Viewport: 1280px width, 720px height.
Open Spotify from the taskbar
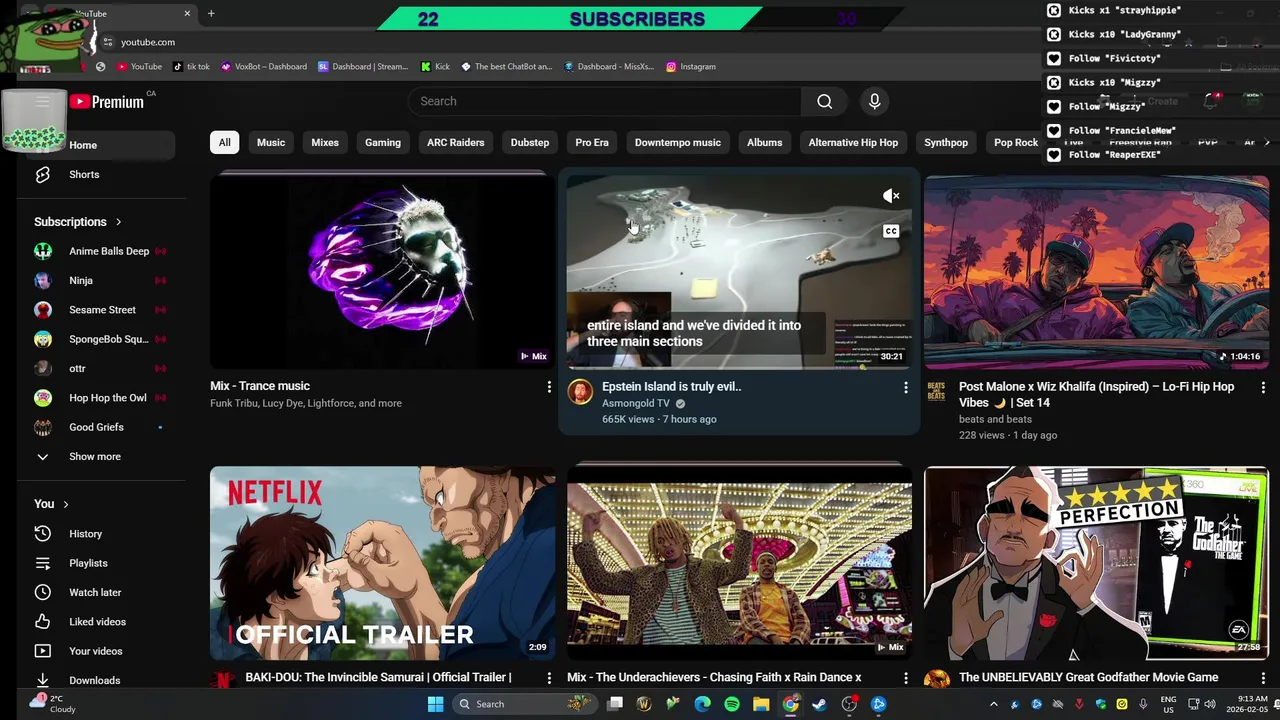click(732, 704)
